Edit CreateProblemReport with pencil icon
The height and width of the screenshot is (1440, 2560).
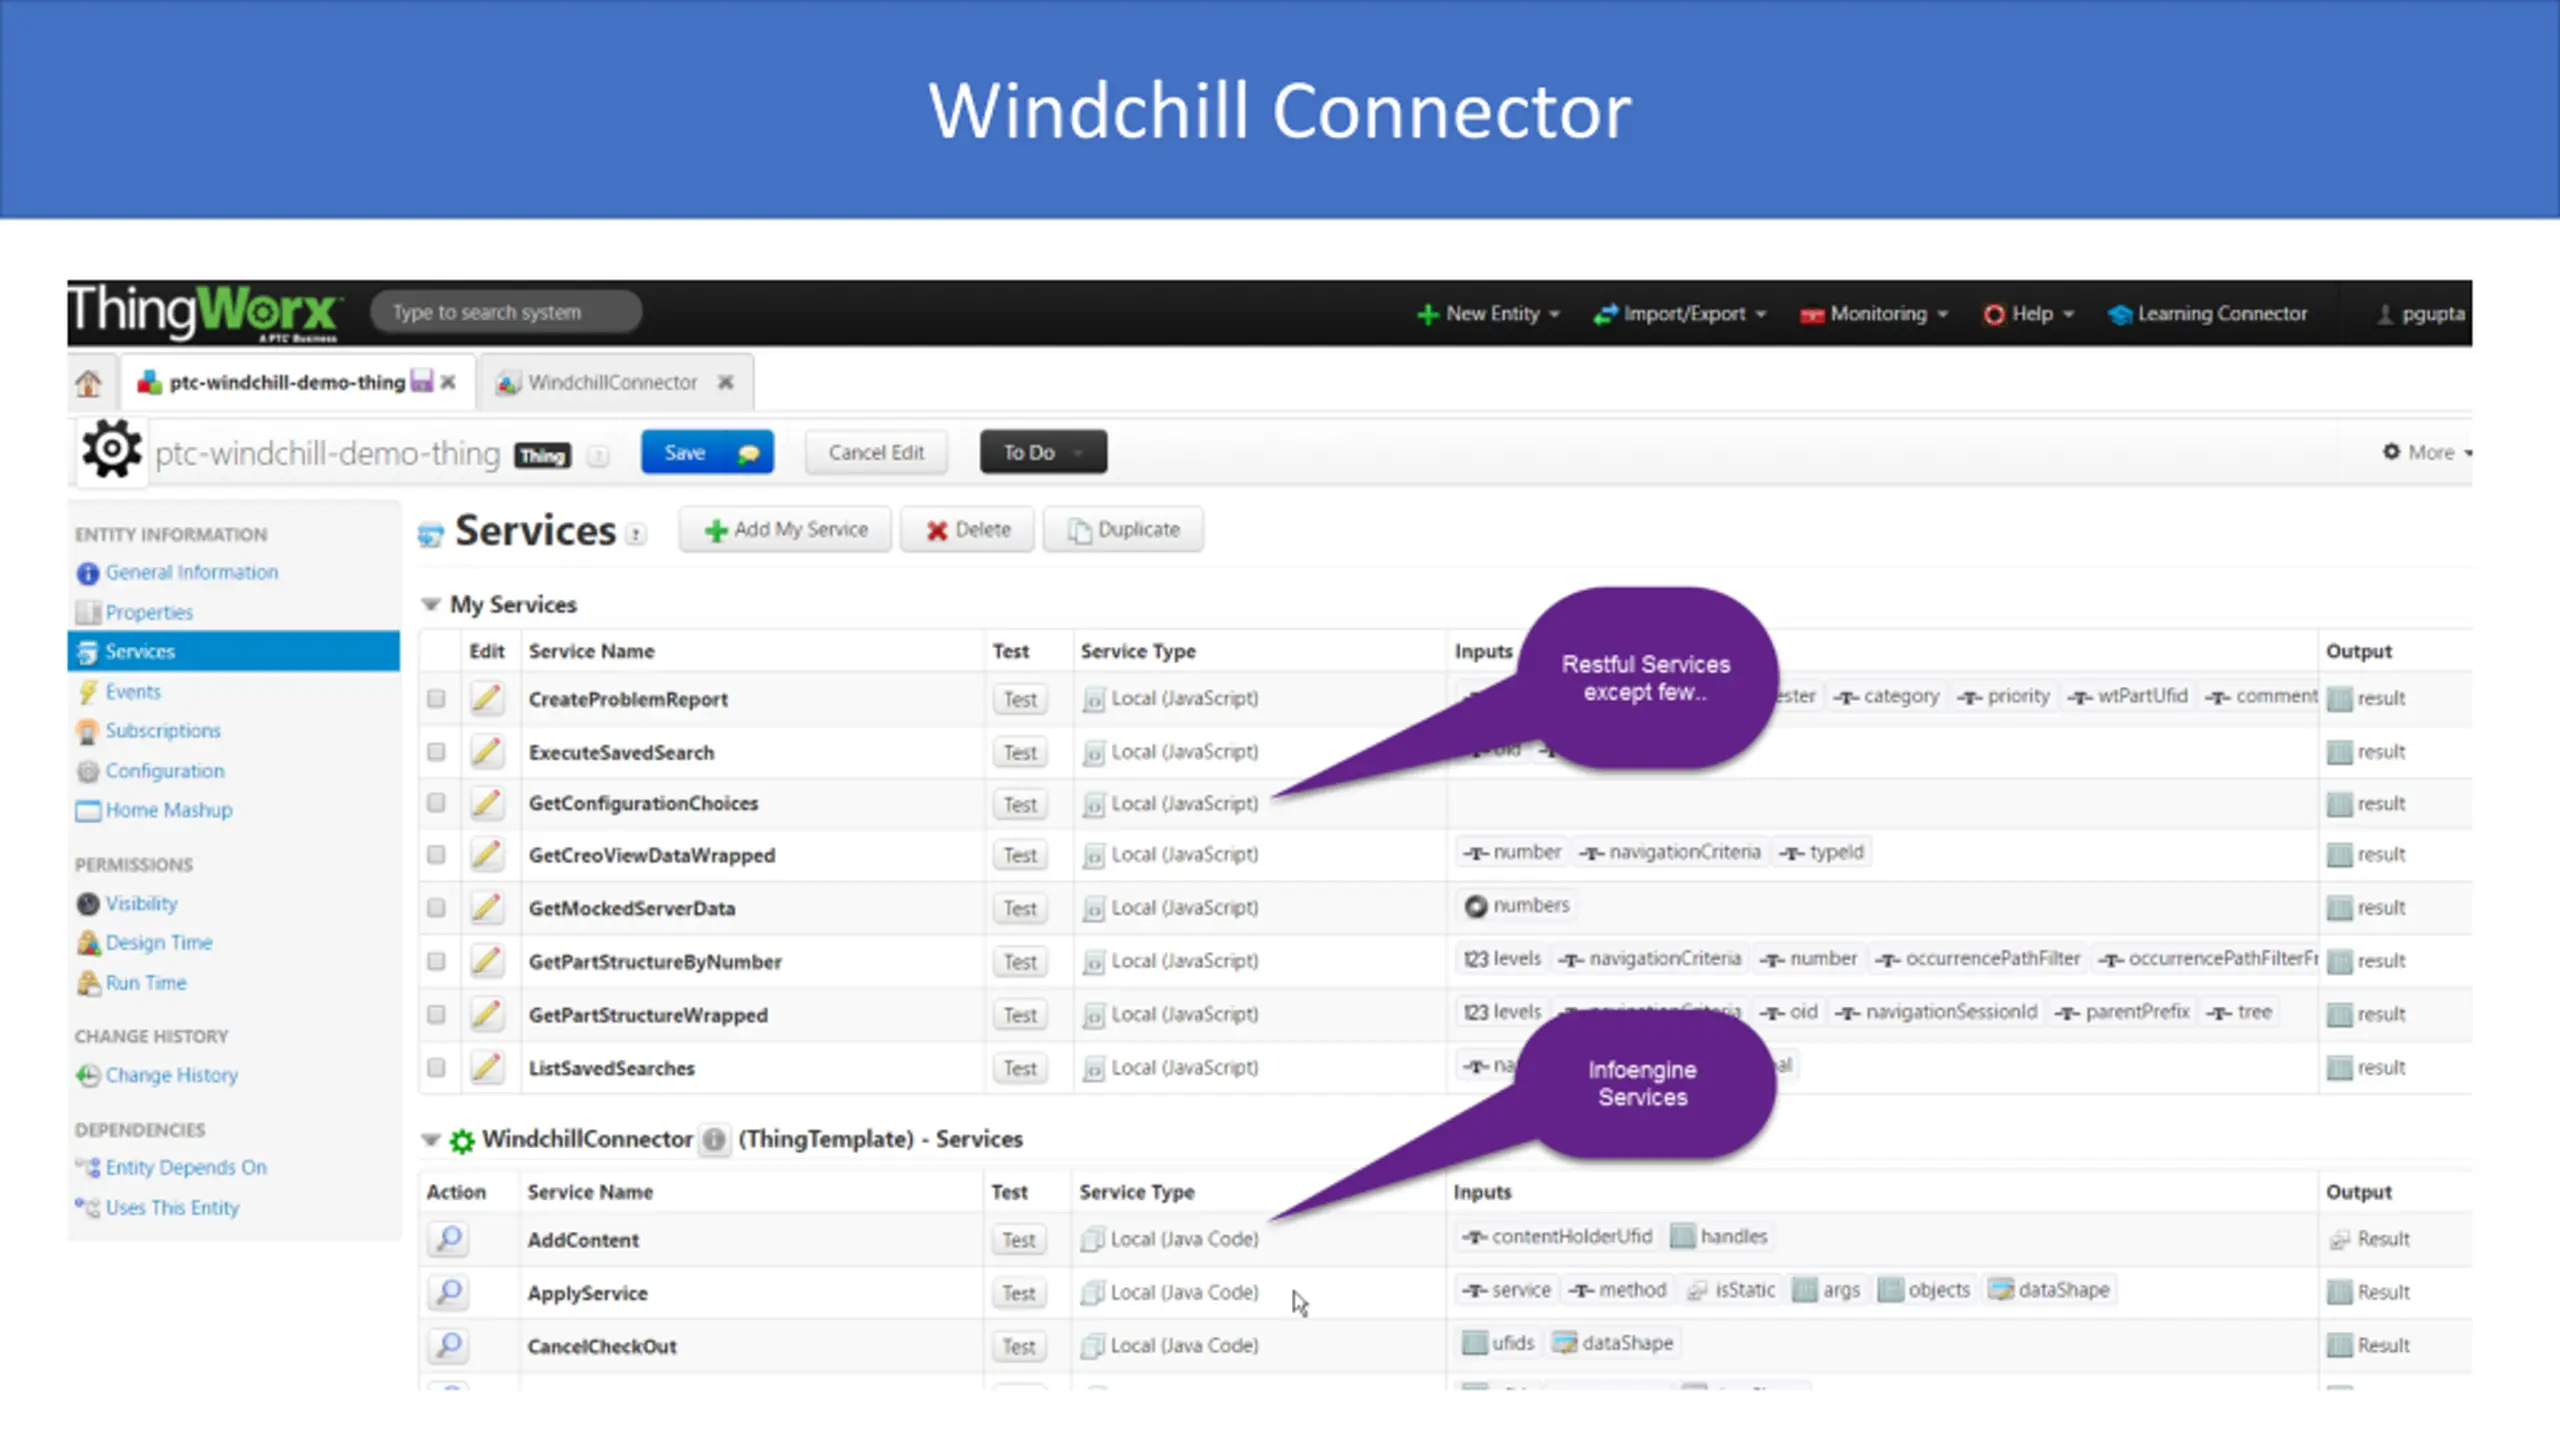click(486, 698)
